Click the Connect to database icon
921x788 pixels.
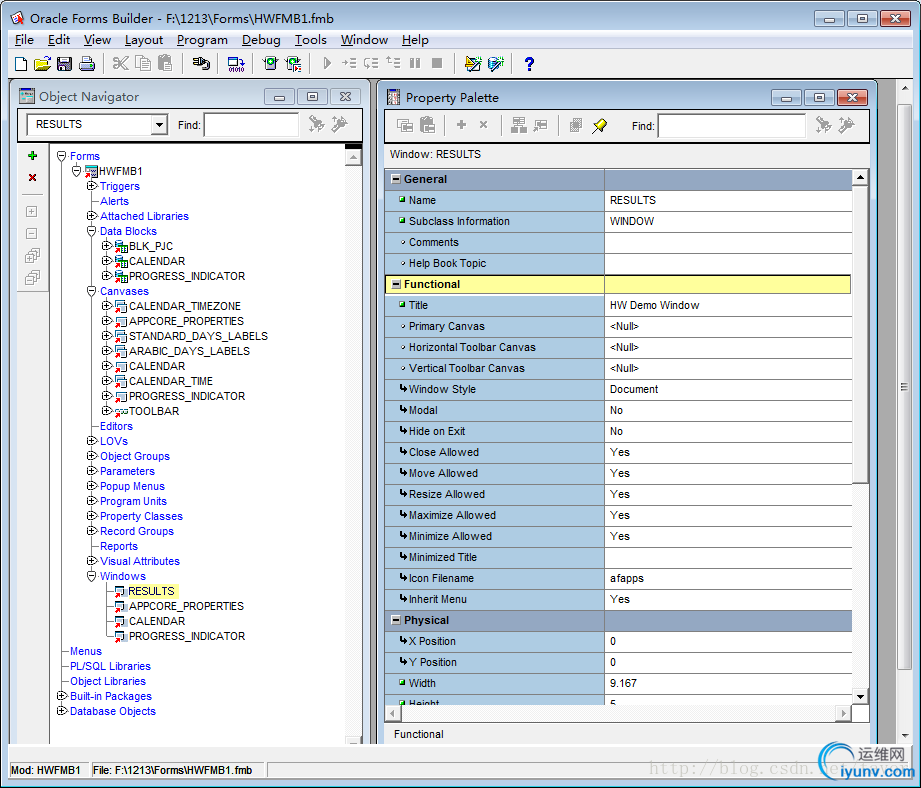tap(201, 63)
